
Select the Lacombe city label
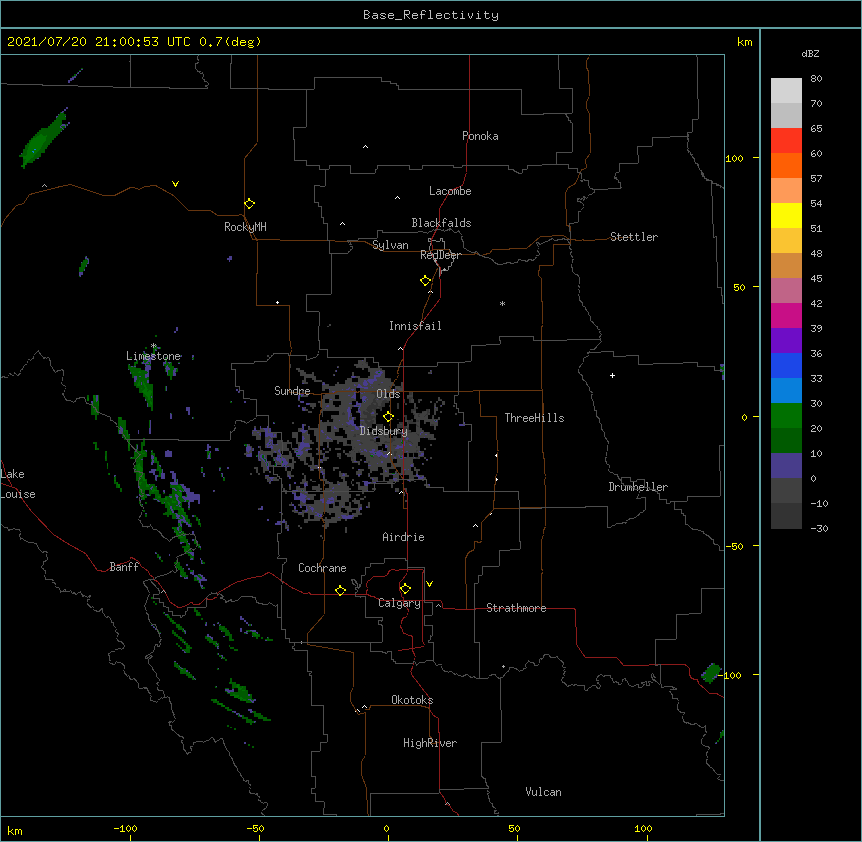(x=450, y=191)
